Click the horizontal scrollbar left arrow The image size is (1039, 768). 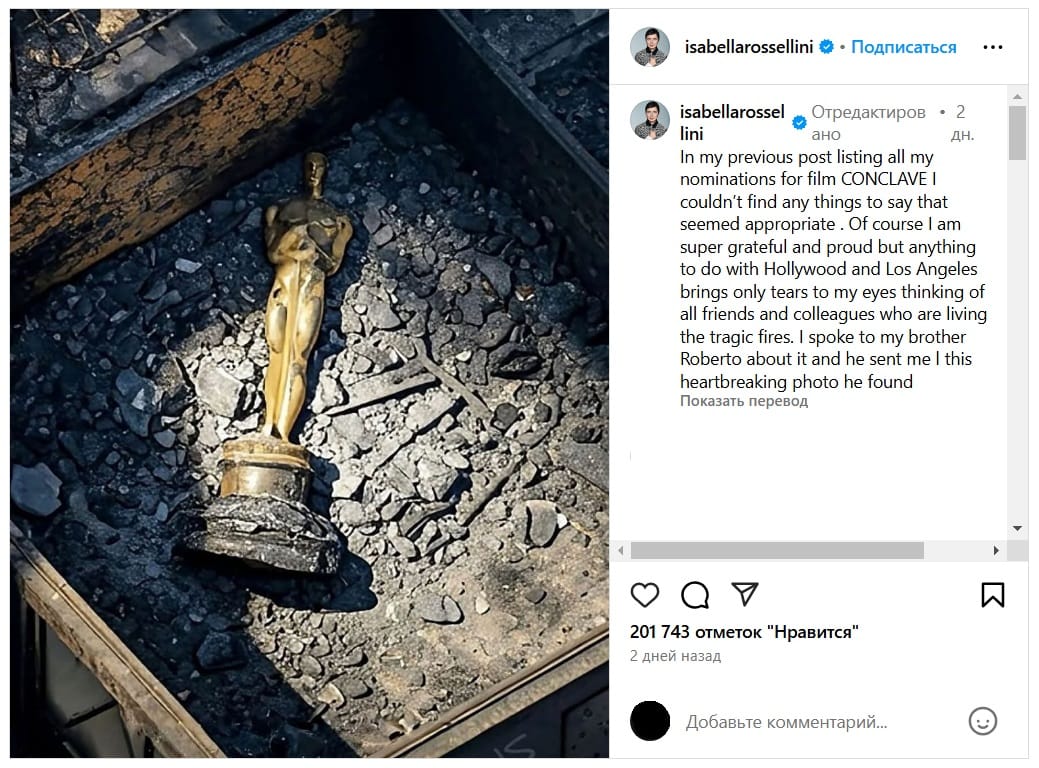point(621,550)
